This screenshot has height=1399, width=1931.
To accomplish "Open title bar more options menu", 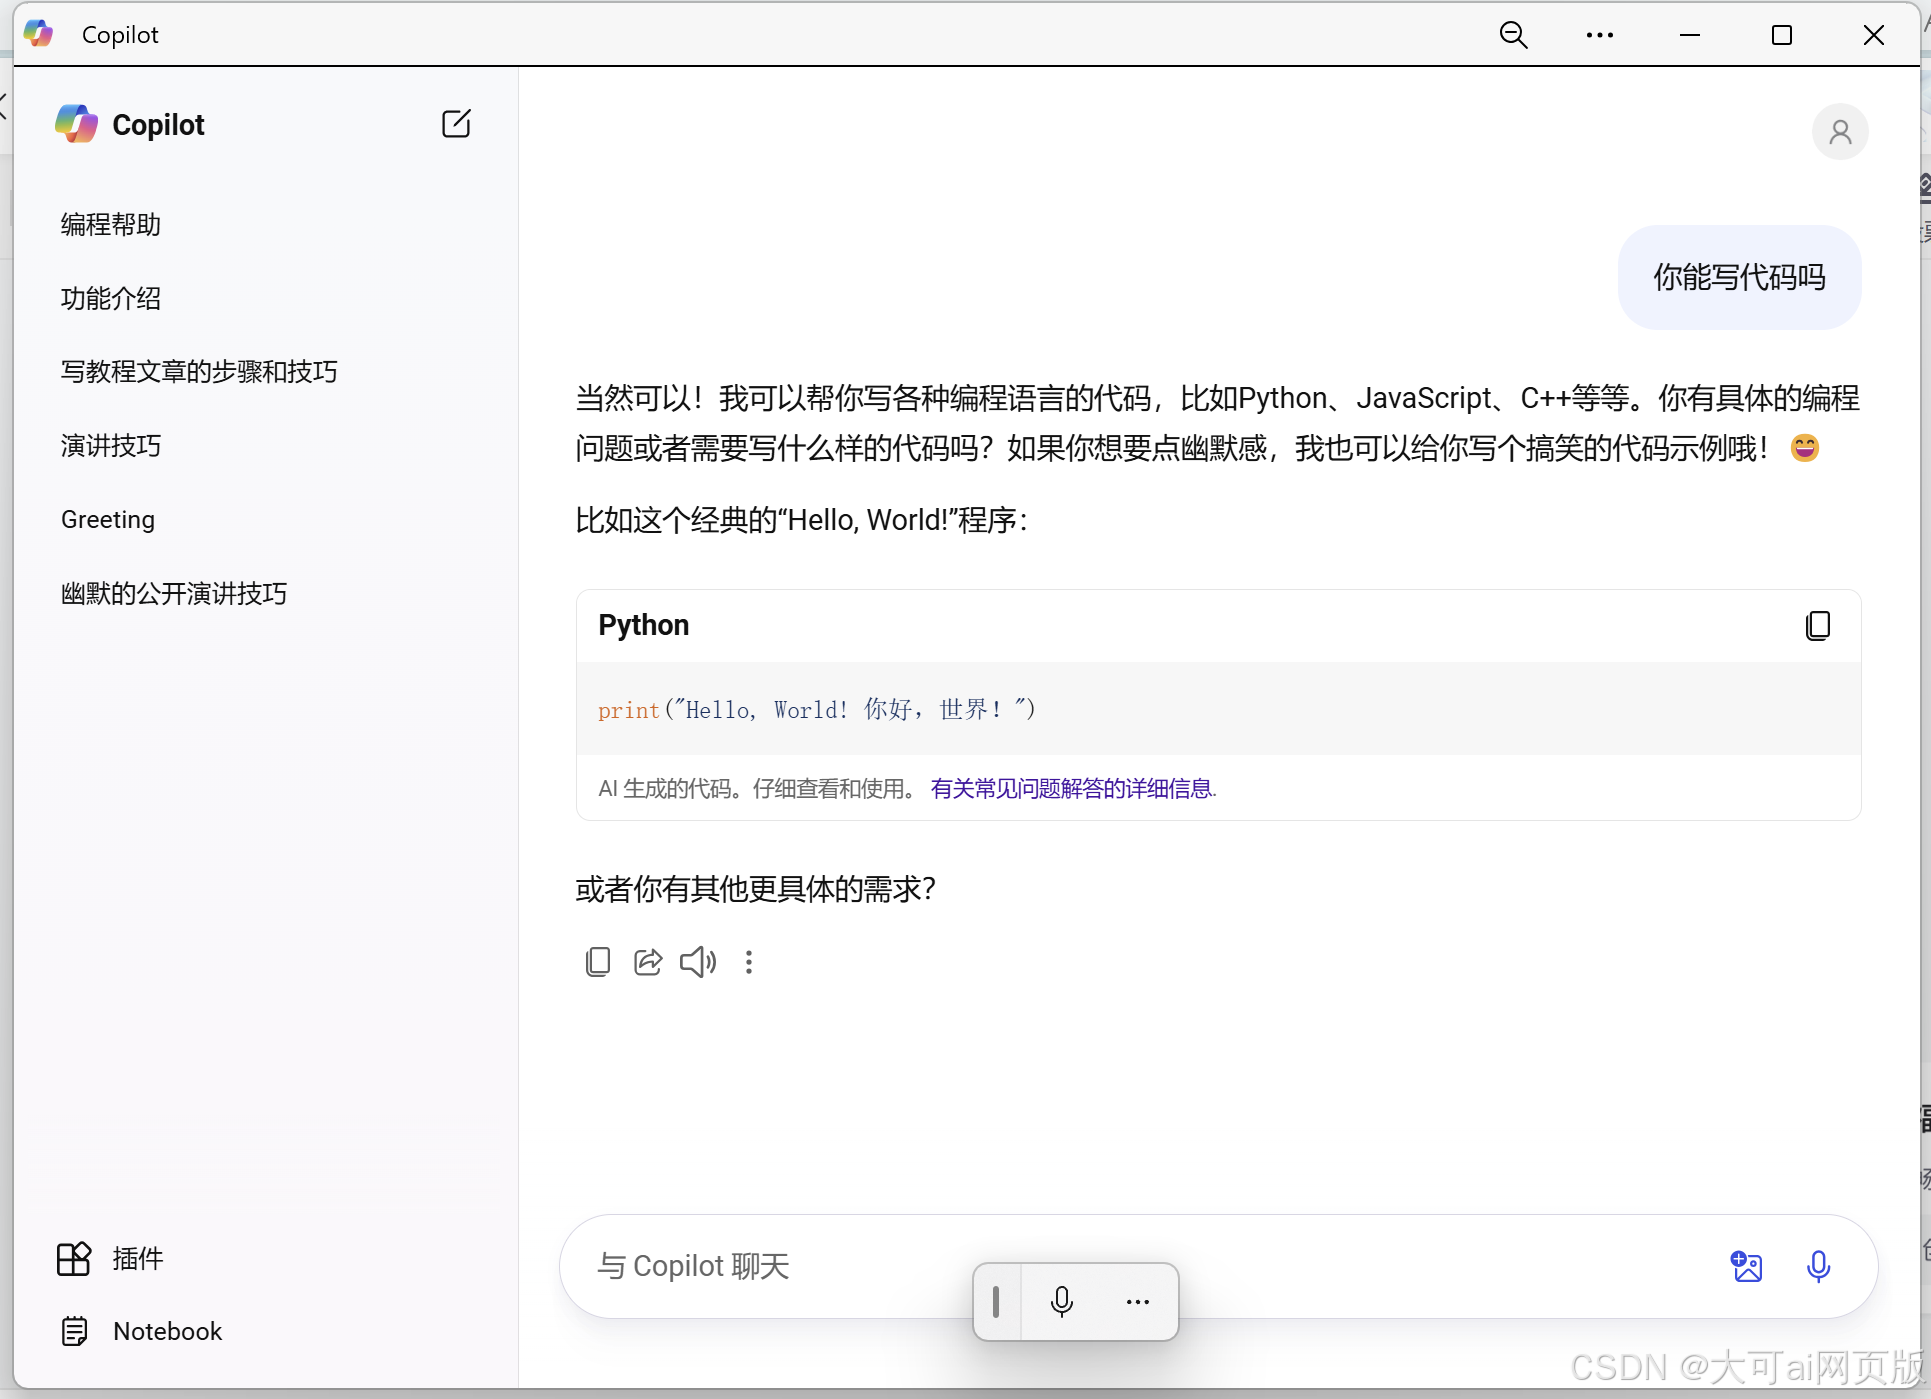I will (1600, 35).
